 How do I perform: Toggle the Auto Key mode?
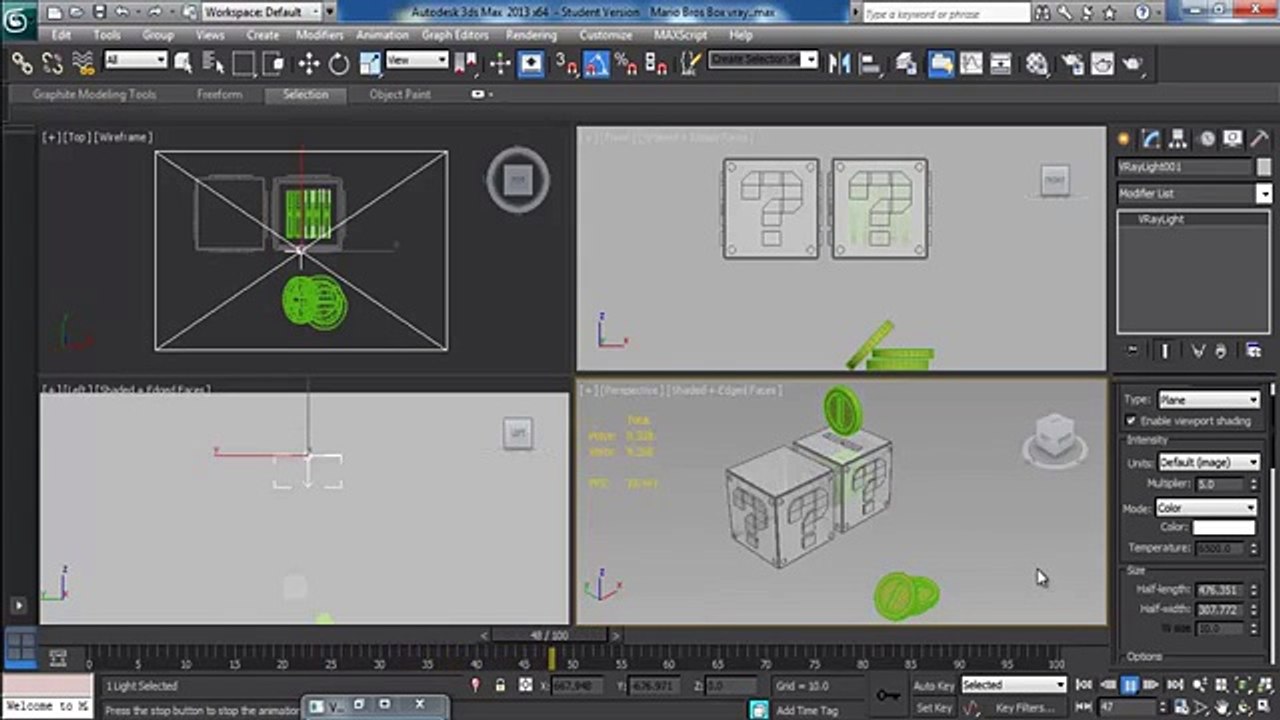pos(934,686)
